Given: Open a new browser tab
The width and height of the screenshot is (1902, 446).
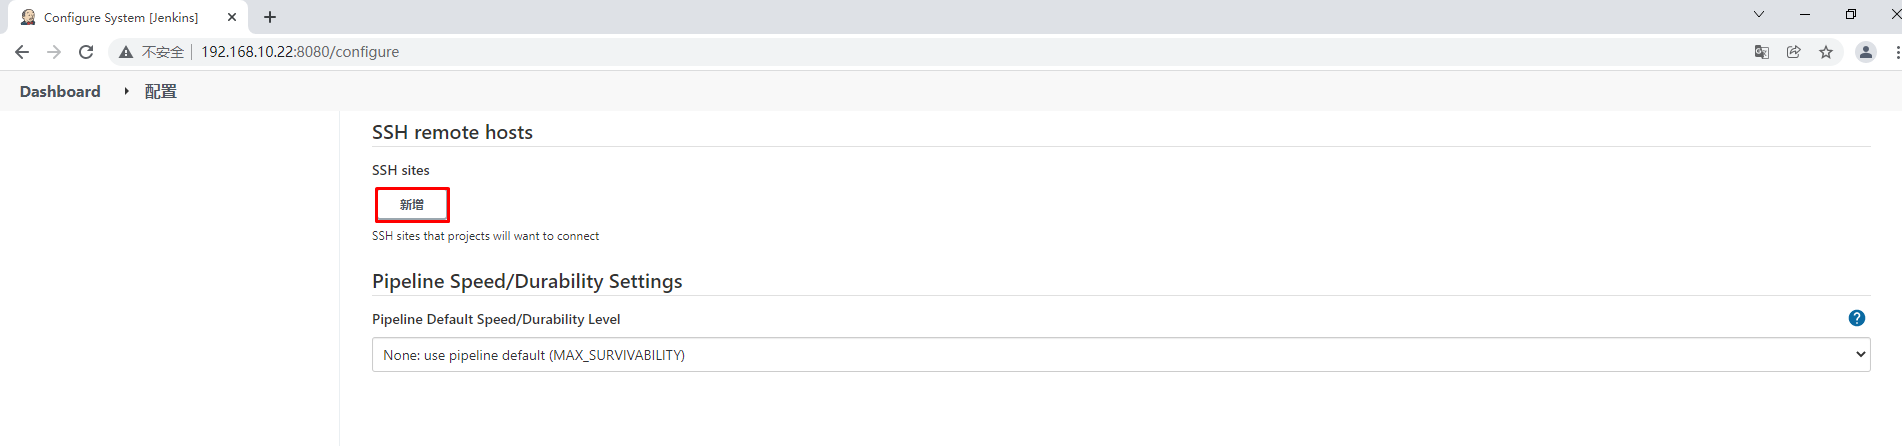Looking at the screenshot, I should coord(270,17).
